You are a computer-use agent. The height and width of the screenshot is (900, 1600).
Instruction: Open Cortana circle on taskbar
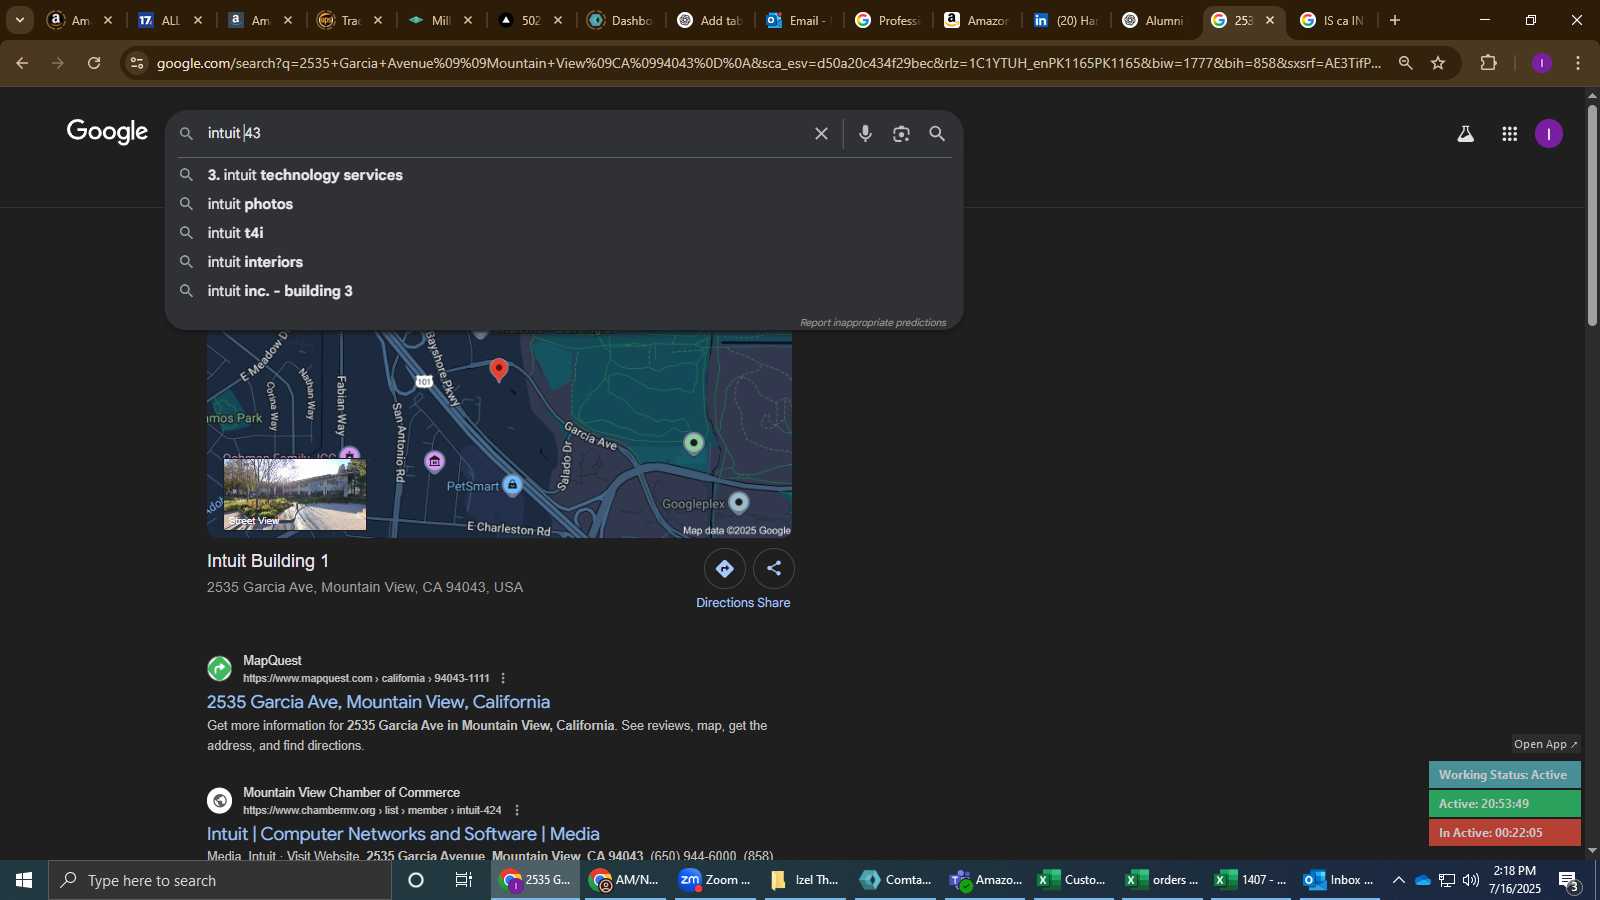416,880
